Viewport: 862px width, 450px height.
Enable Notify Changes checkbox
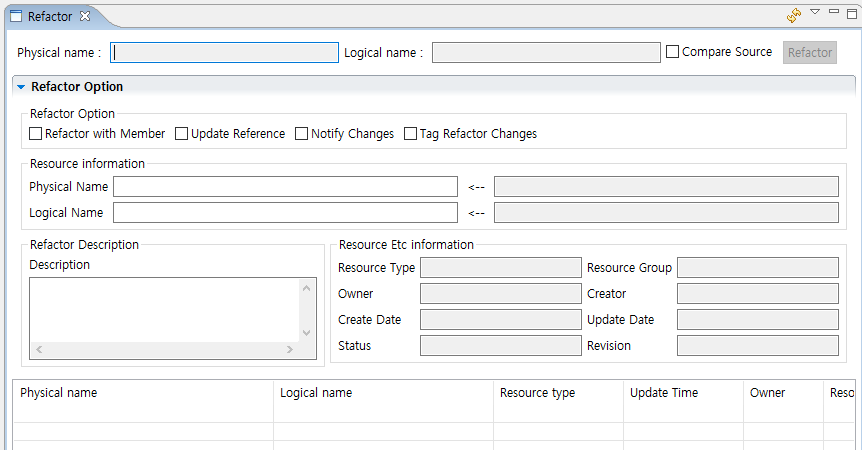tap(302, 134)
